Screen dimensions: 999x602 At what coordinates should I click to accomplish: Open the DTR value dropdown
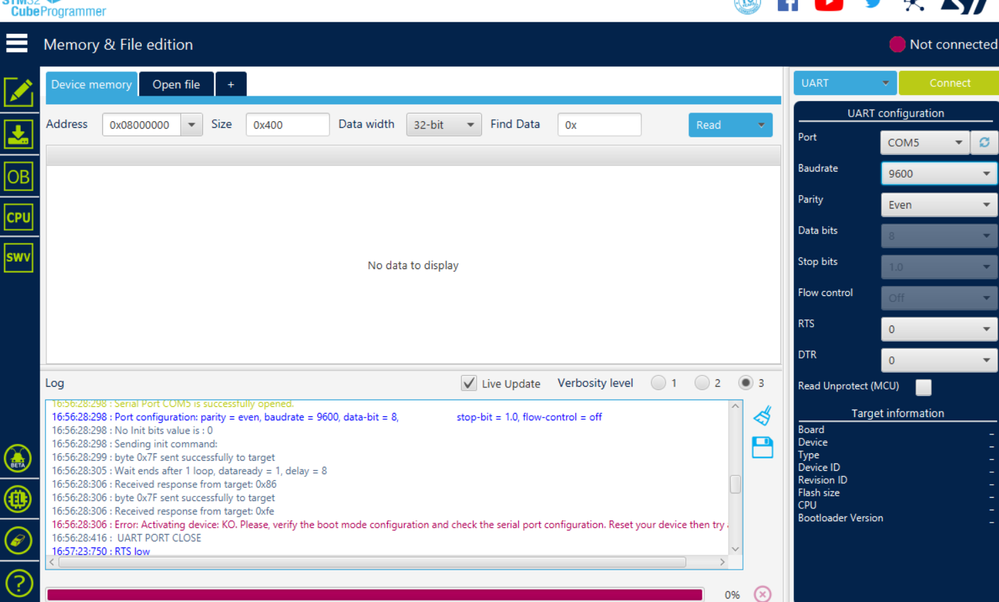[x=939, y=360]
